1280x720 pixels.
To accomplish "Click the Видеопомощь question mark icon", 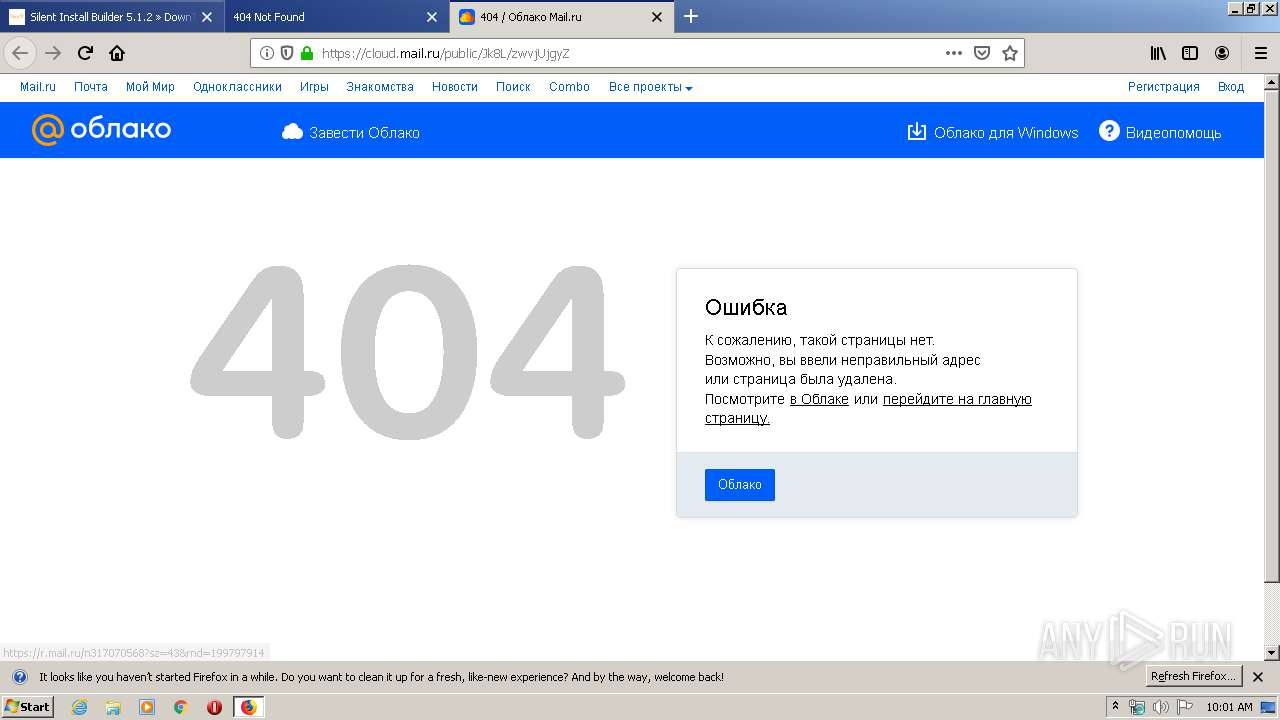I will pos(1109,131).
